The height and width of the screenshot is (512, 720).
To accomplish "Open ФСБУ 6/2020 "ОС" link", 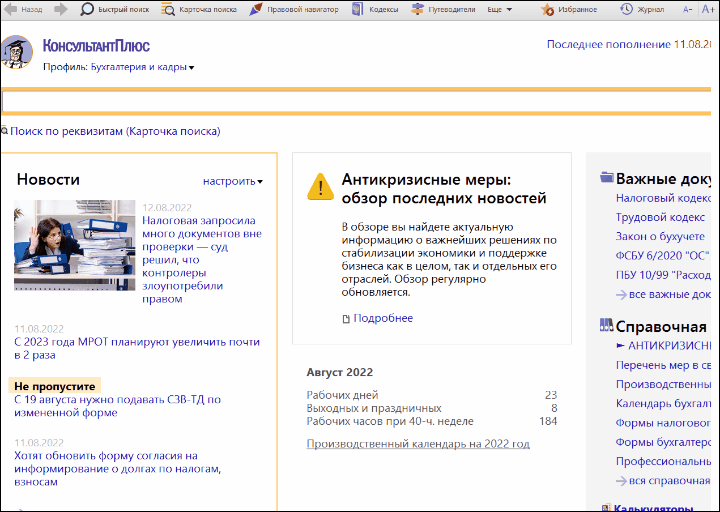I will (663, 255).
